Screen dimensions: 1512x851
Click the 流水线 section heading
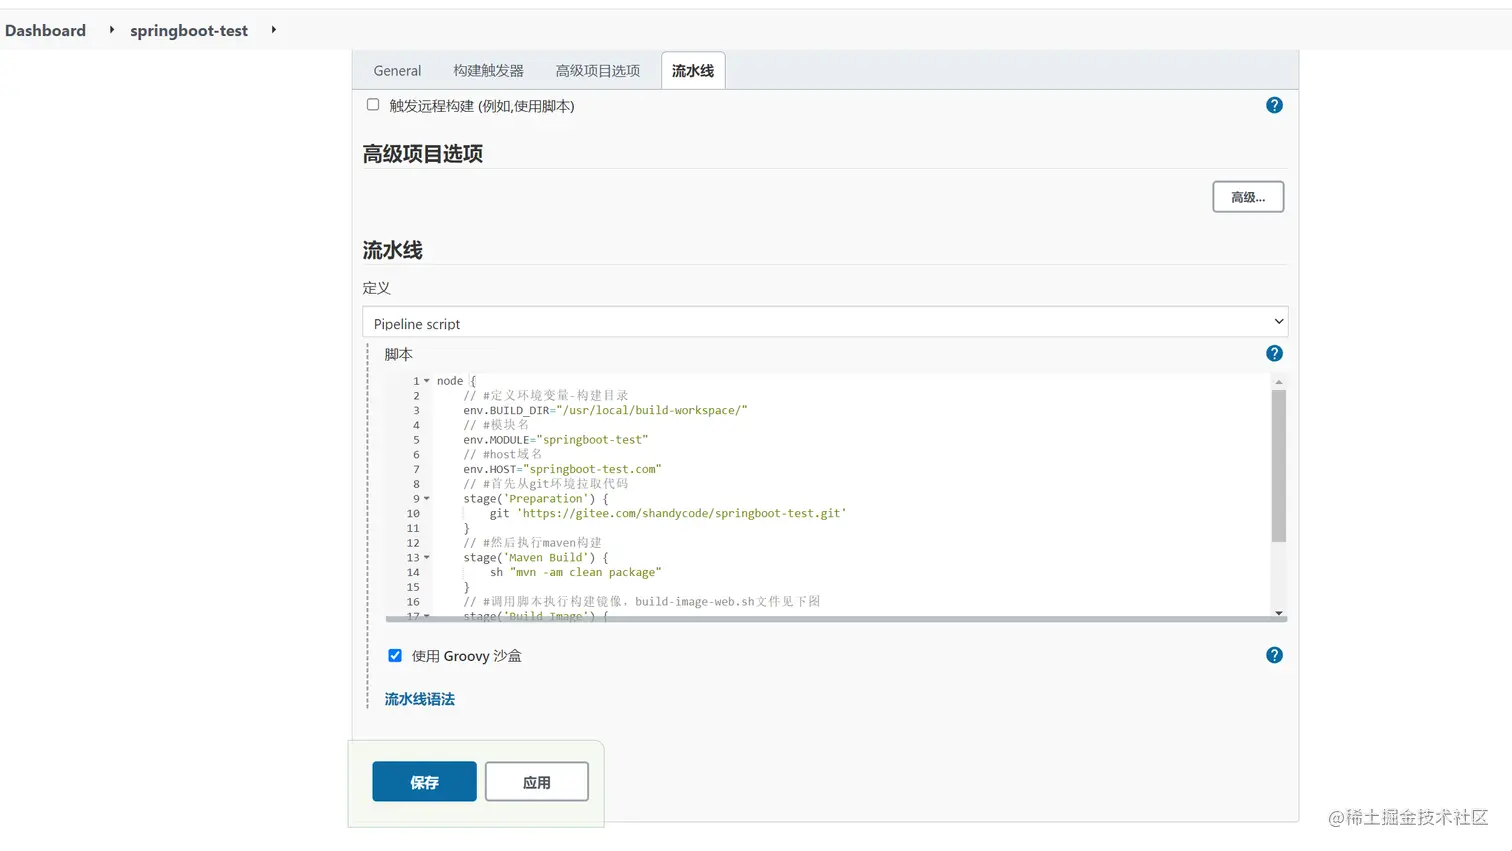tap(392, 250)
